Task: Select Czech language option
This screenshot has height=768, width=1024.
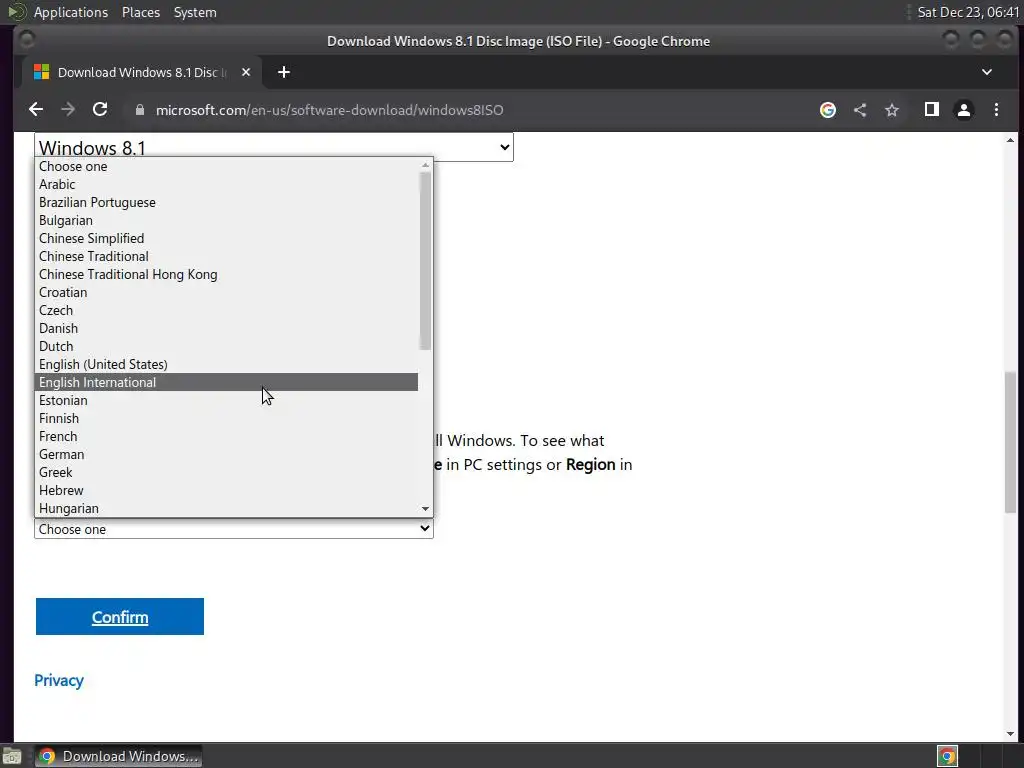Action: (x=227, y=310)
